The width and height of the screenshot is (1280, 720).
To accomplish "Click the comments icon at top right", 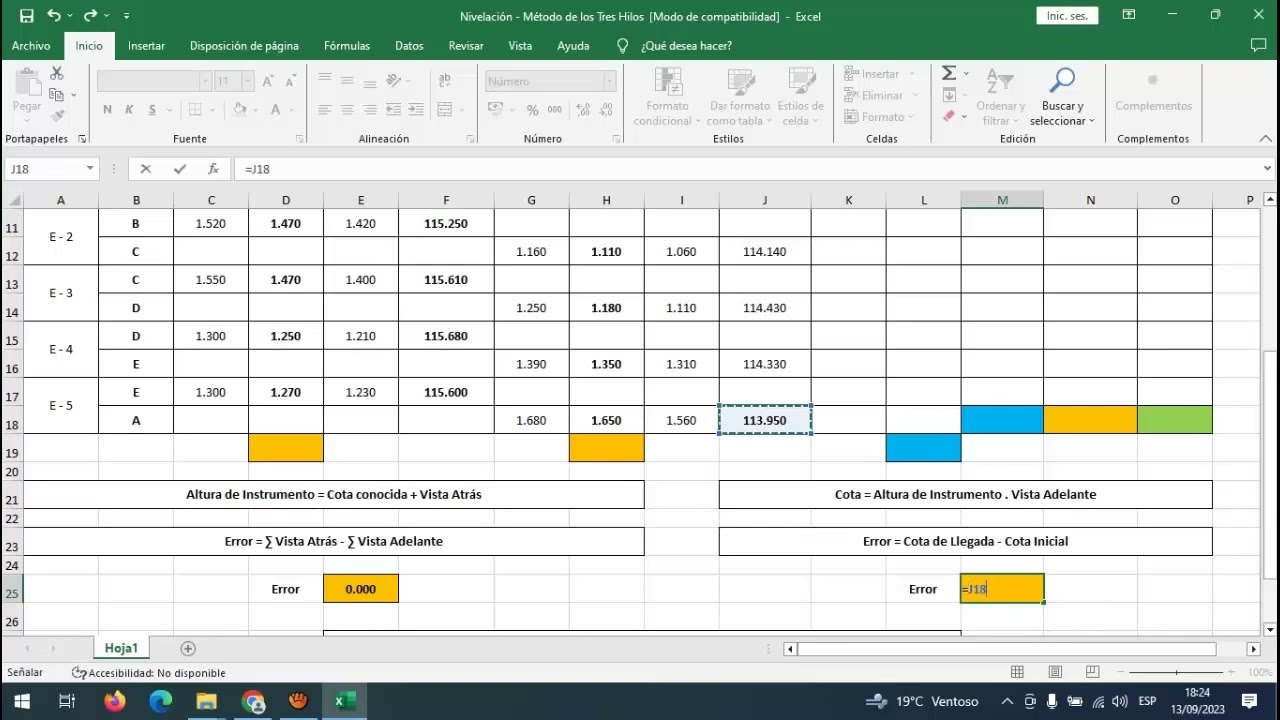I will pyautogui.click(x=1259, y=45).
